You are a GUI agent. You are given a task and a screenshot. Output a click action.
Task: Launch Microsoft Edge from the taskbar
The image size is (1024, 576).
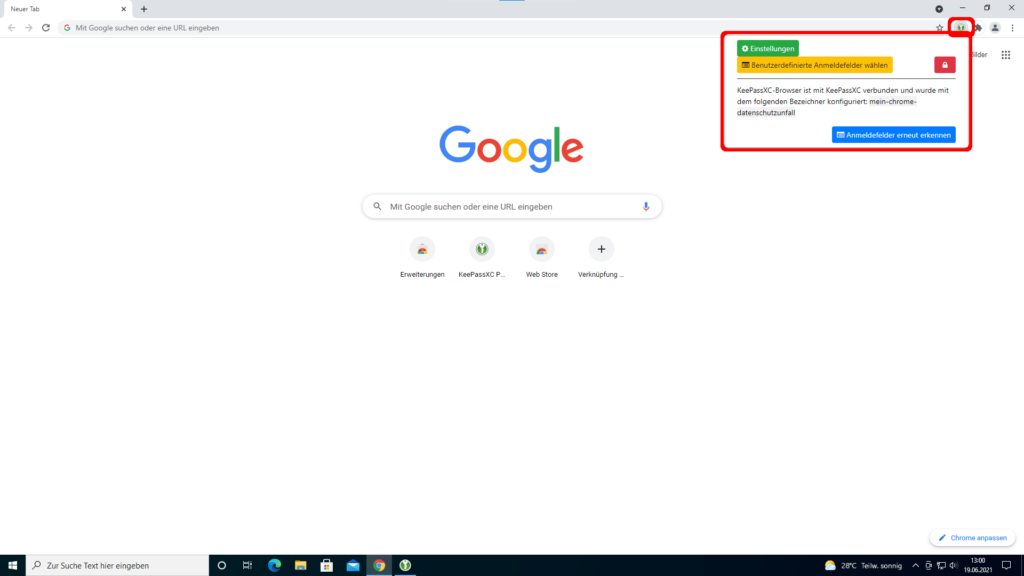click(x=274, y=566)
